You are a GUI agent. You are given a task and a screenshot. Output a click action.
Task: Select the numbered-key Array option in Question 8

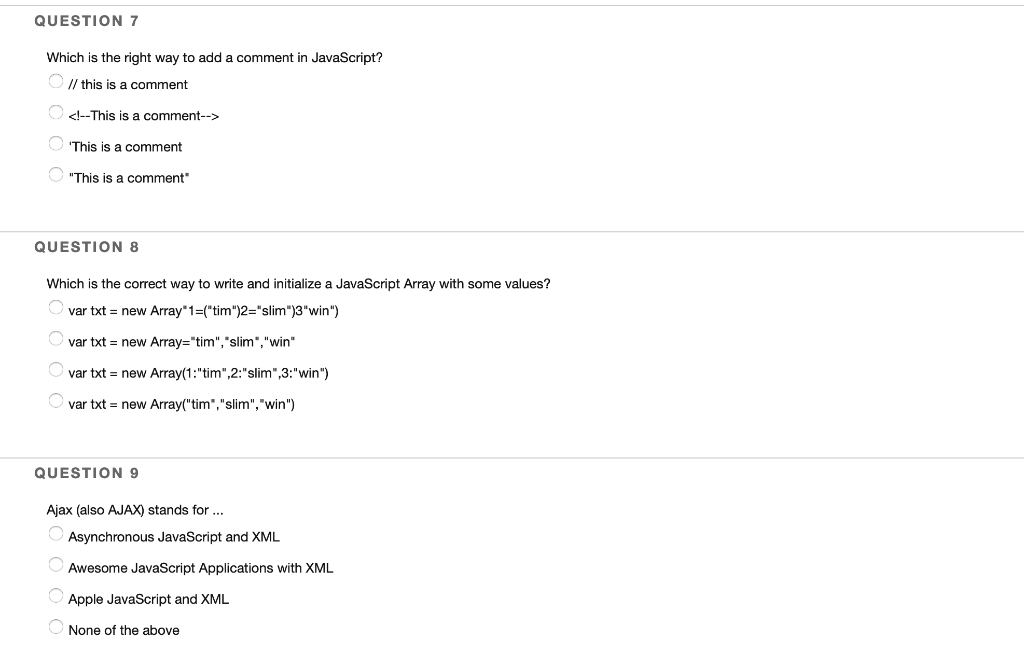[x=56, y=369]
